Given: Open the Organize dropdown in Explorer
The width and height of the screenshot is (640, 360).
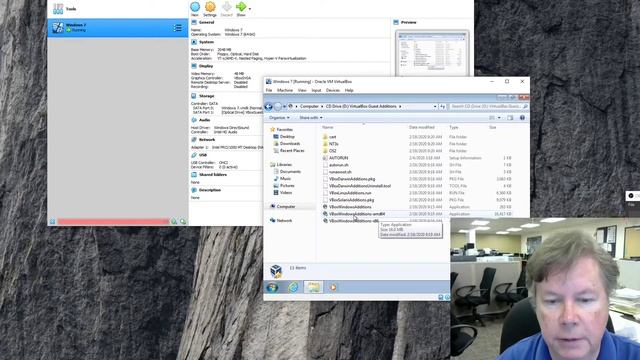Looking at the screenshot, I should [x=279, y=118].
